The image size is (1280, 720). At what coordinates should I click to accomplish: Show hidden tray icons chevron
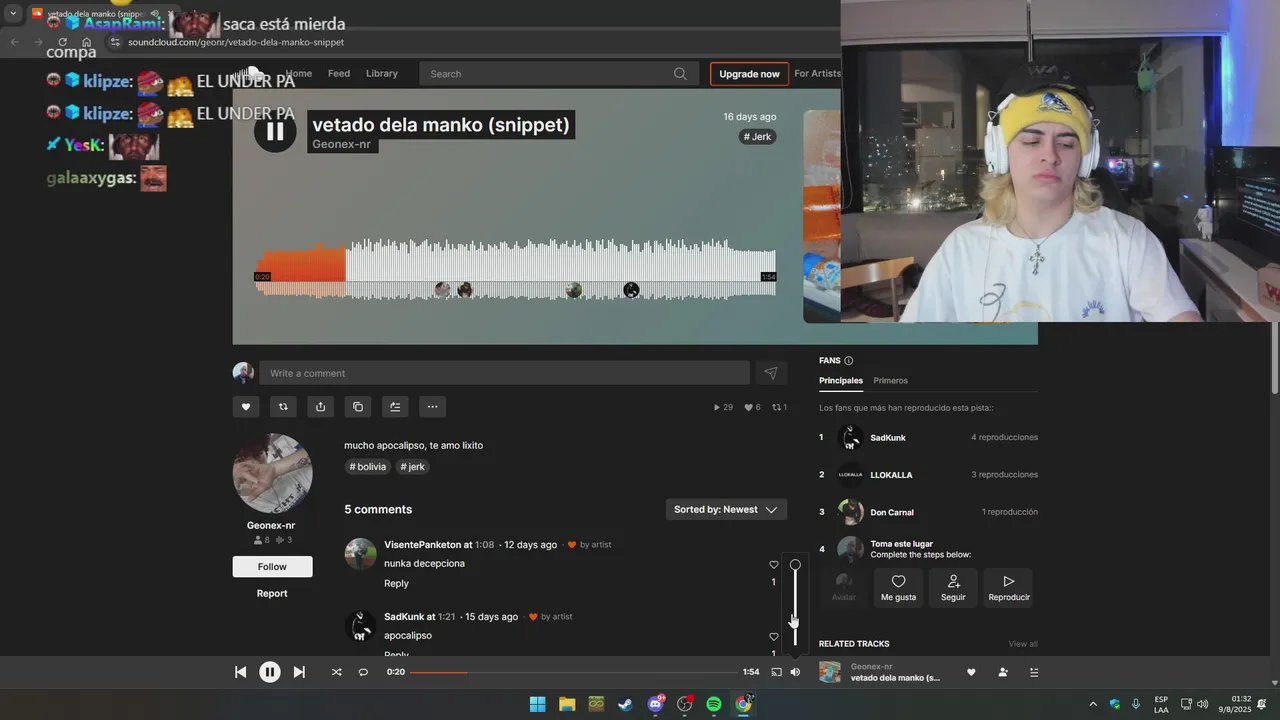[x=1093, y=704]
